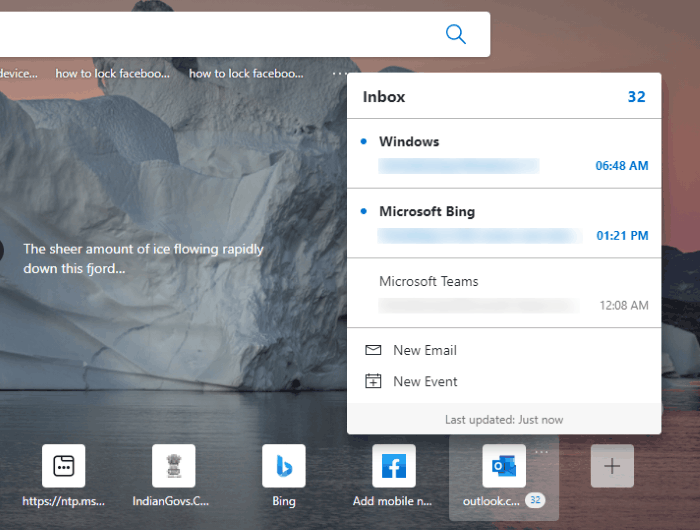
Task: Click the New Event calendar icon
Action: tap(373, 381)
